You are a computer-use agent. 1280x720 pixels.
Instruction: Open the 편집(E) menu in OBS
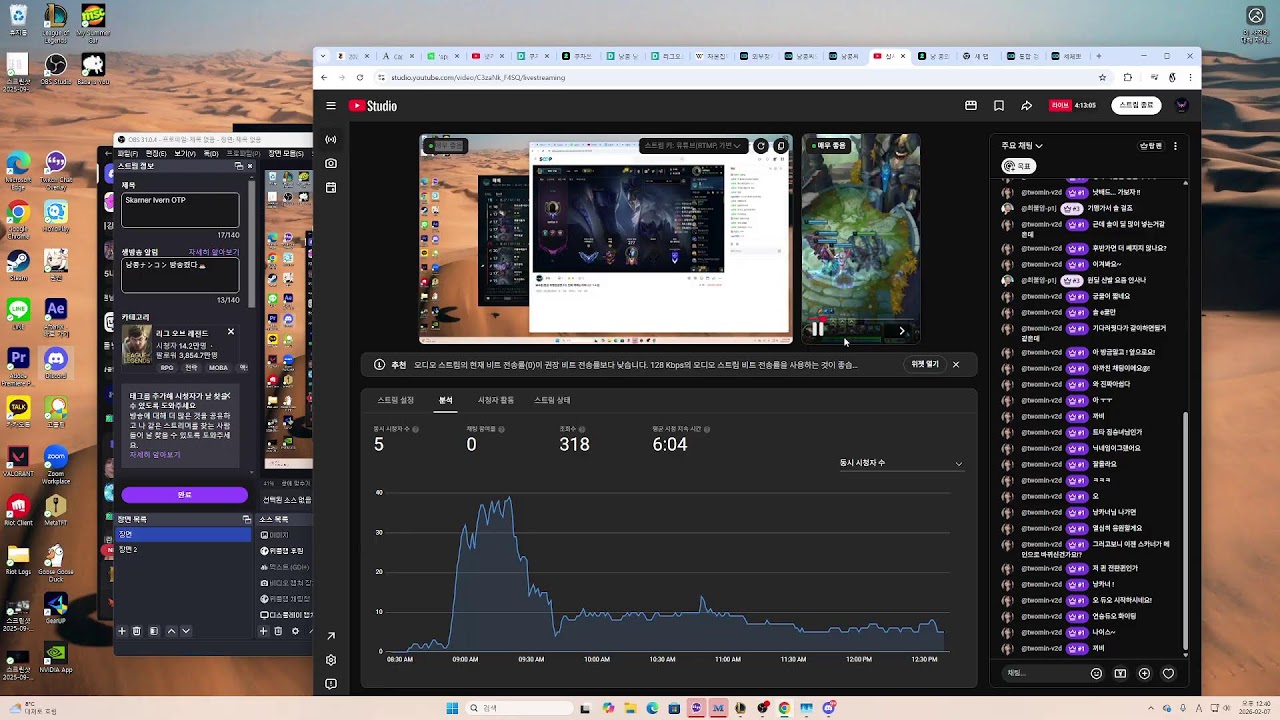[158, 153]
